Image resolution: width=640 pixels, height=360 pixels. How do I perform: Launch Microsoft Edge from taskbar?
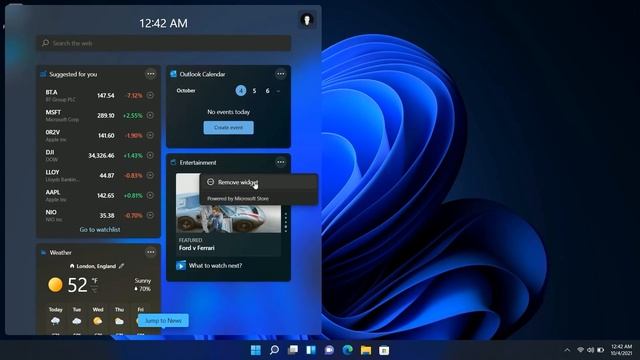(347, 350)
